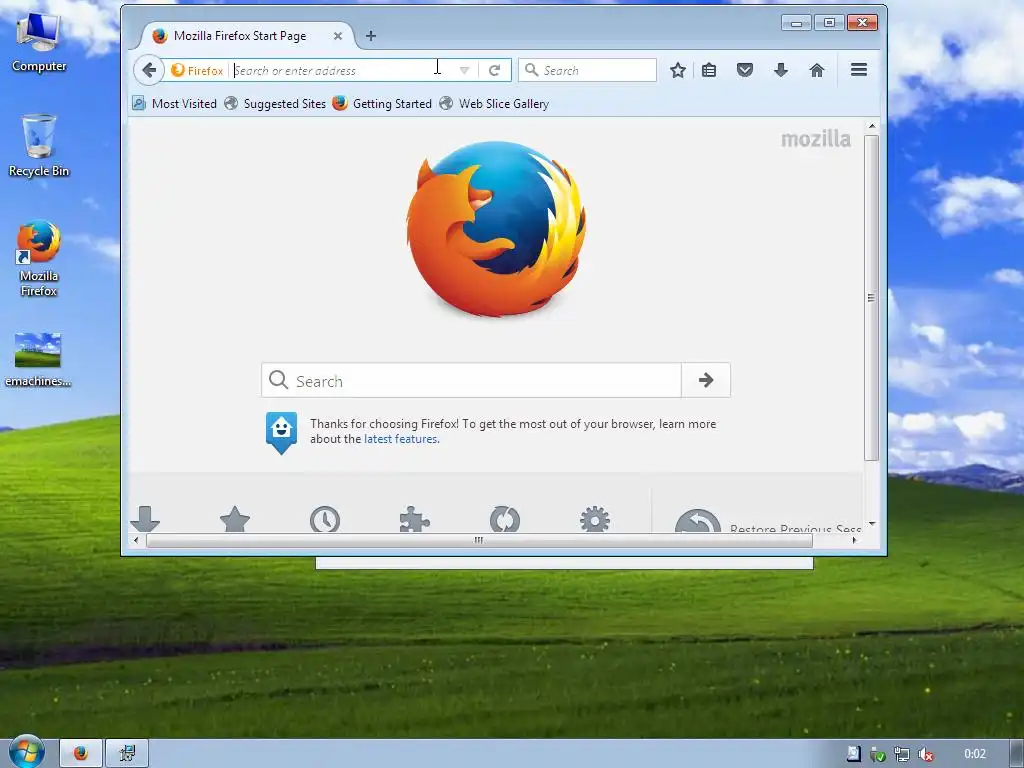1024x768 pixels.
Task: Click the horizontal scroll right arrow
Action: (854, 540)
